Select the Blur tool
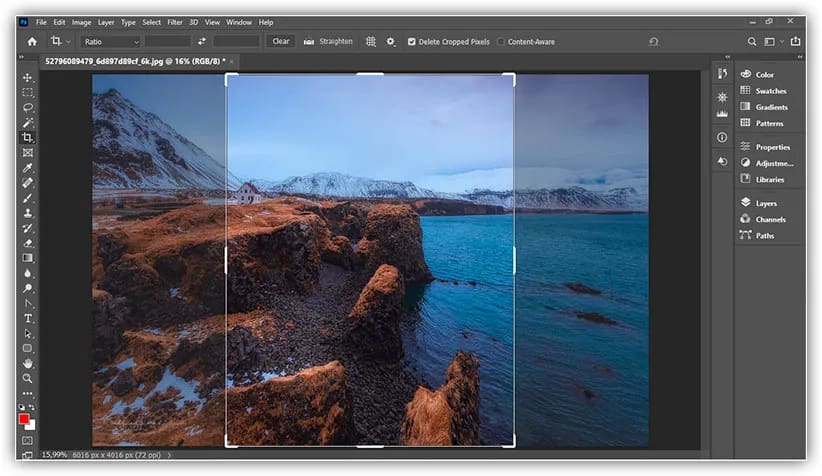822x476 pixels. point(28,273)
